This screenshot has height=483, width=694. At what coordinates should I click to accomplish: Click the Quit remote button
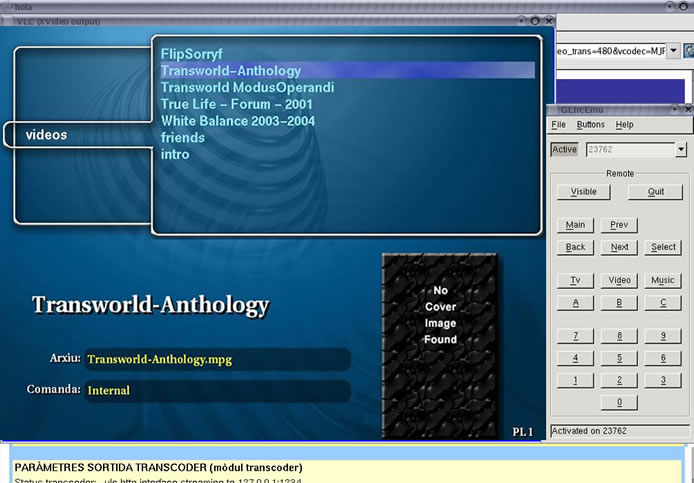655,192
